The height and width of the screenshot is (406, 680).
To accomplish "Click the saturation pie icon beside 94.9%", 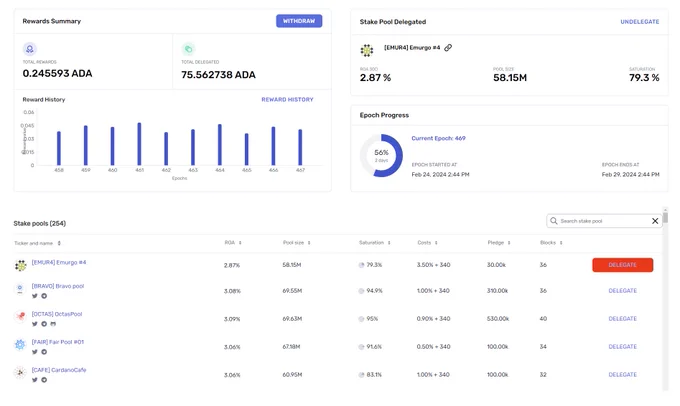I will [x=361, y=291].
